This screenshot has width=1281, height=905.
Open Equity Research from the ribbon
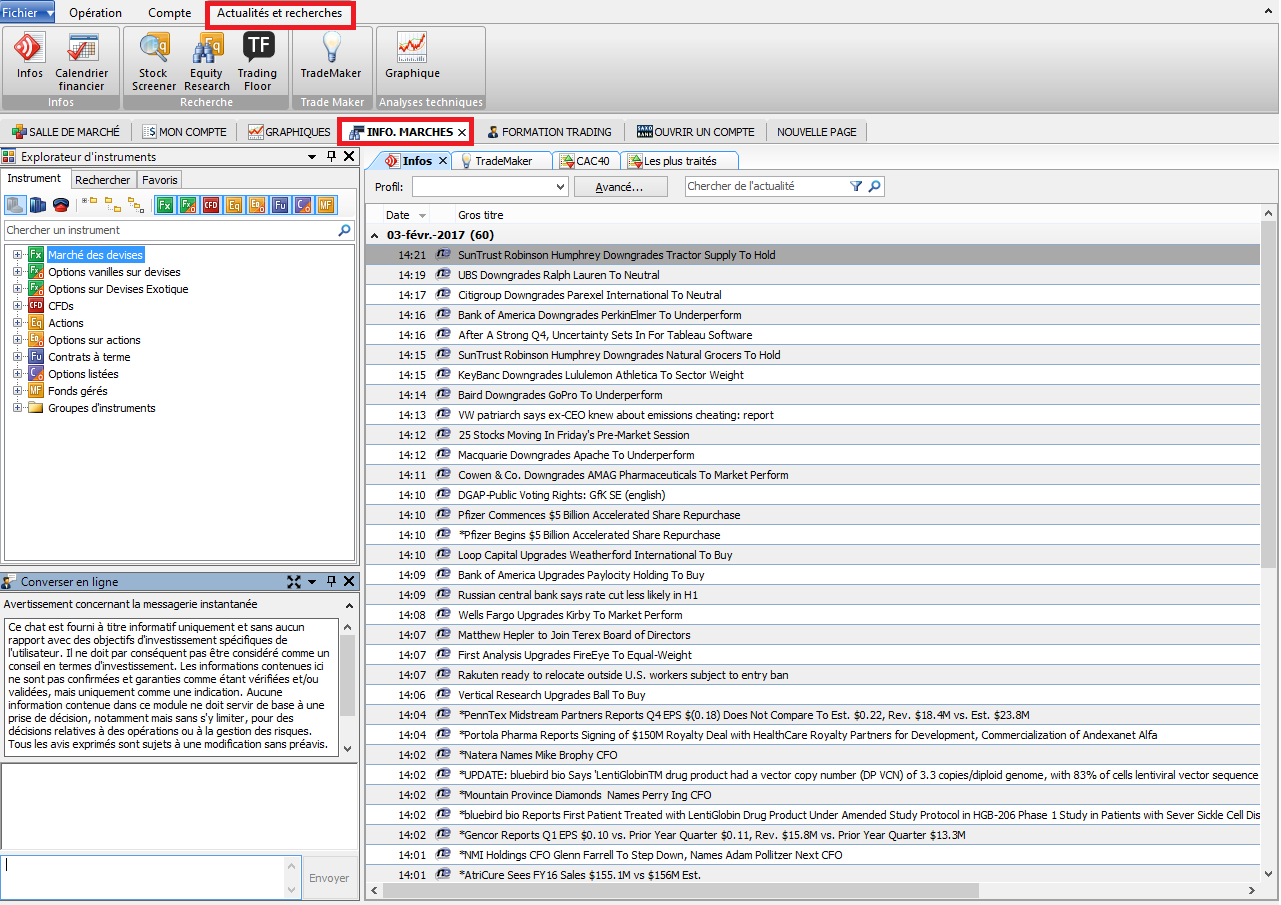(207, 62)
